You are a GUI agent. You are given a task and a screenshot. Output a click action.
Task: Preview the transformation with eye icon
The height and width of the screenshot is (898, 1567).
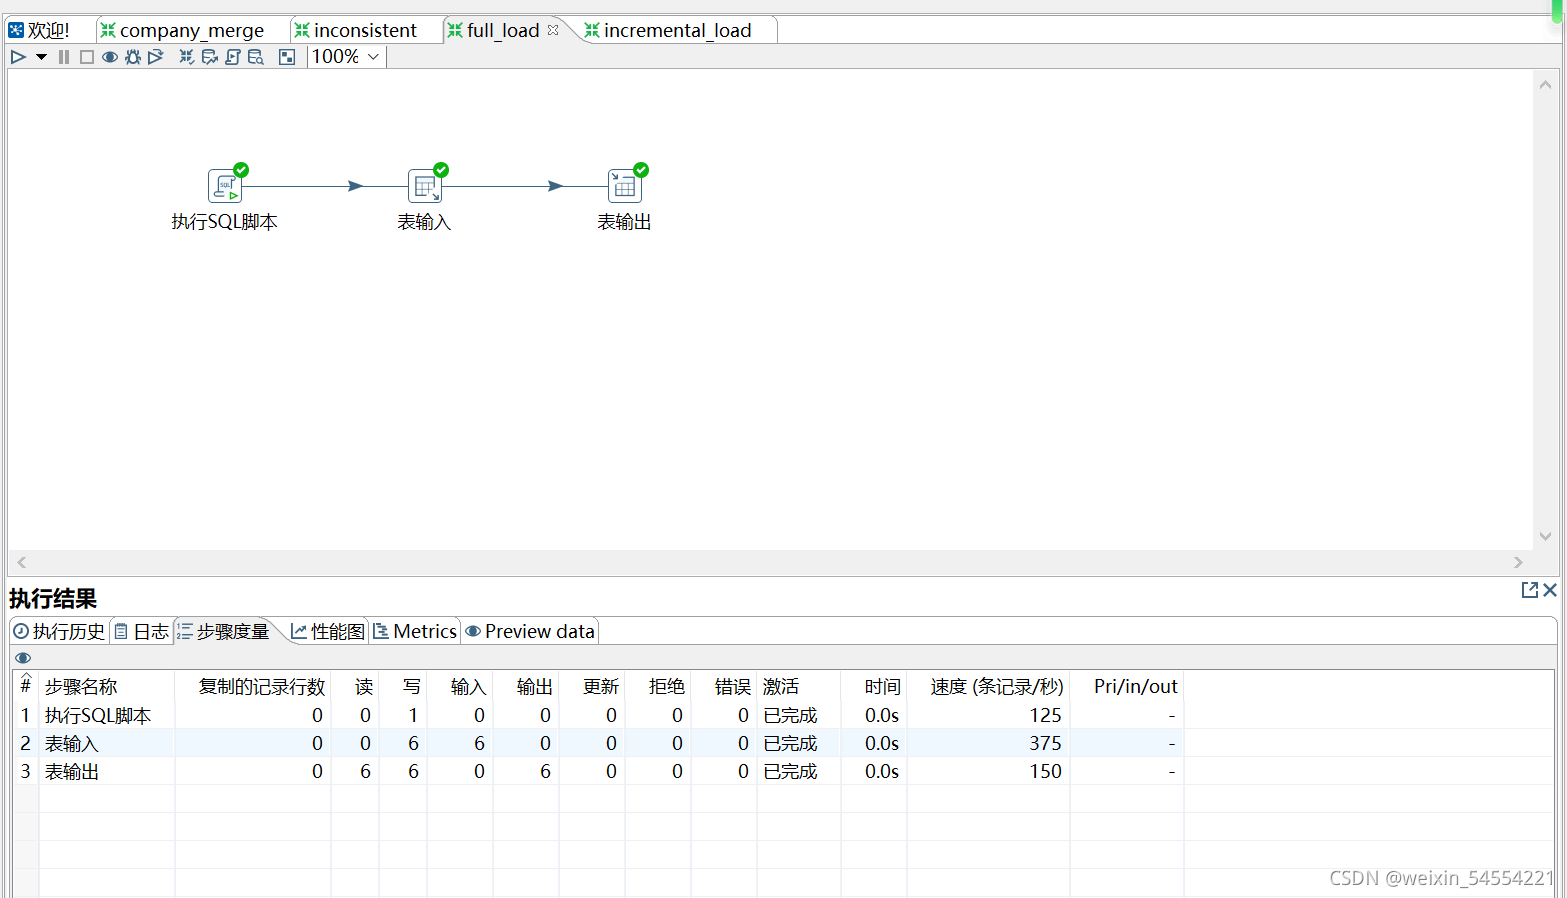point(110,57)
